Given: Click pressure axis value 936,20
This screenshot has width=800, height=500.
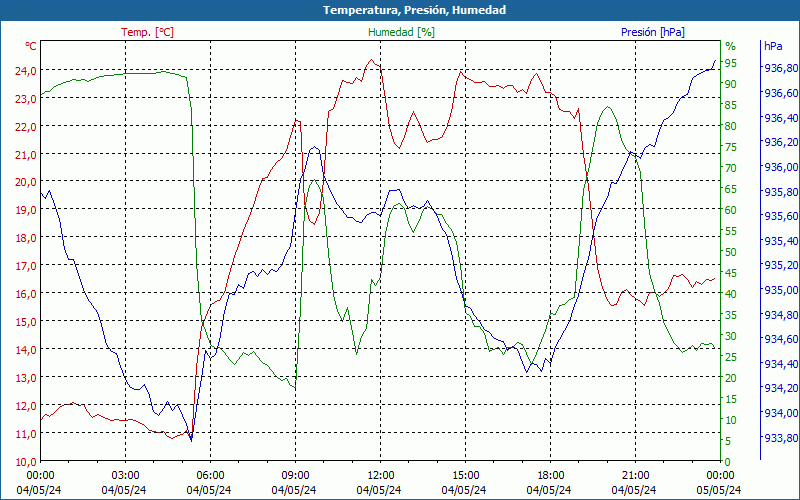Looking at the screenshot, I should click(781, 142).
